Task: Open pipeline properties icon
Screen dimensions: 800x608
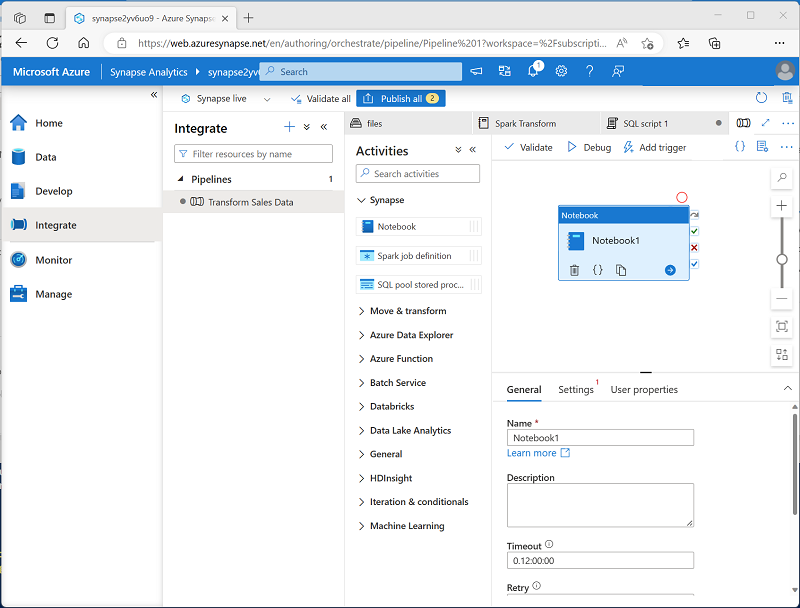Action: click(x=762, y=147)
